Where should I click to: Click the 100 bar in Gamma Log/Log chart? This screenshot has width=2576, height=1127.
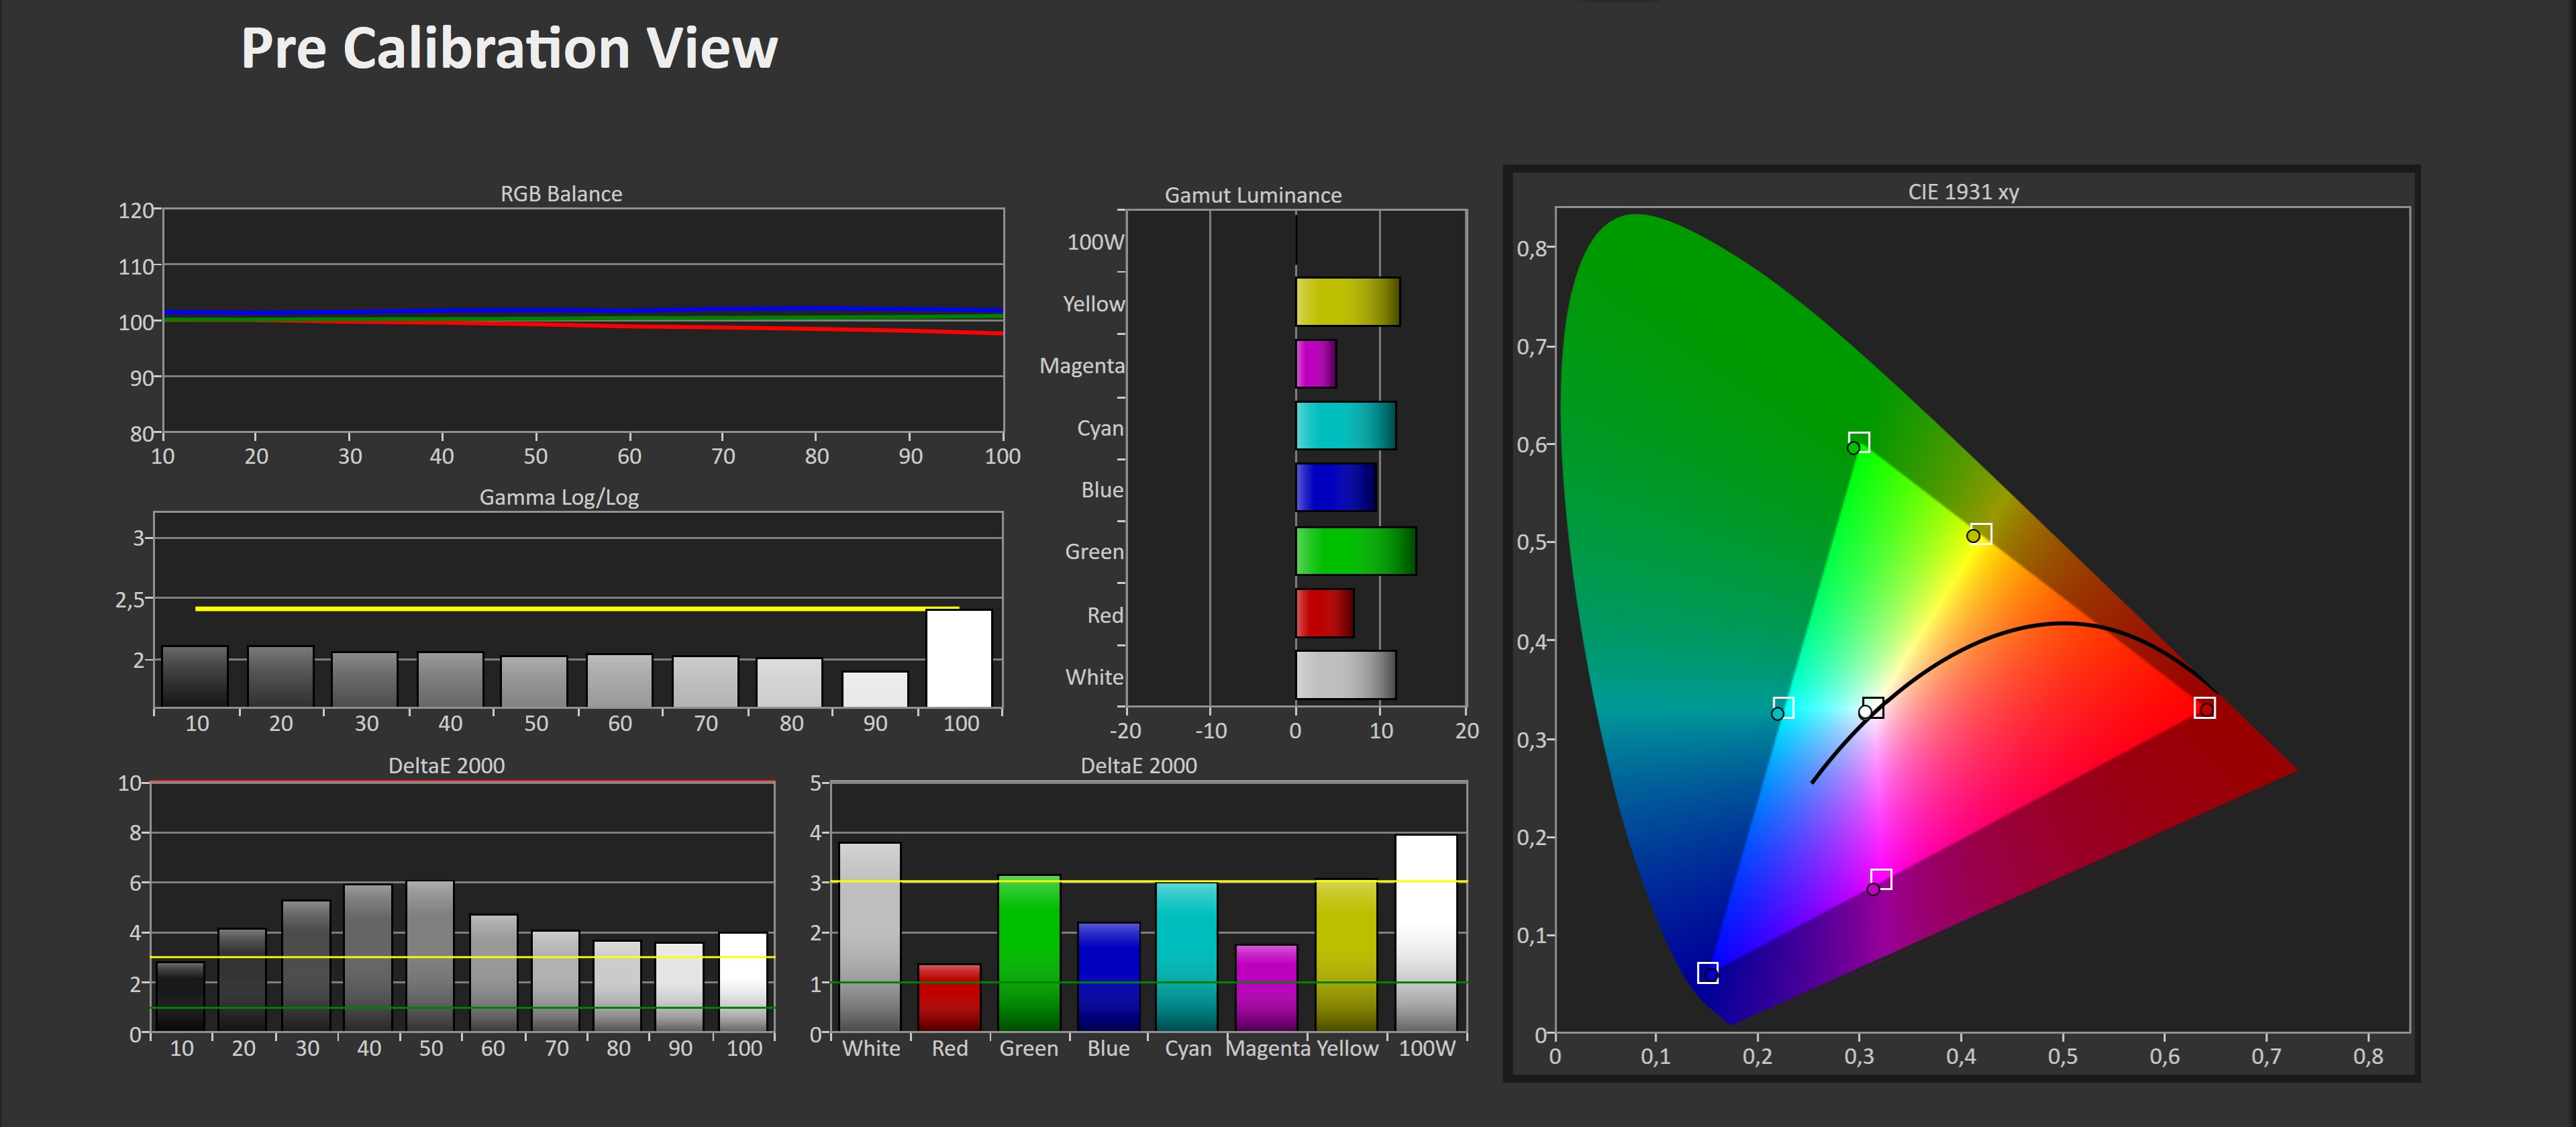point(958,658)
